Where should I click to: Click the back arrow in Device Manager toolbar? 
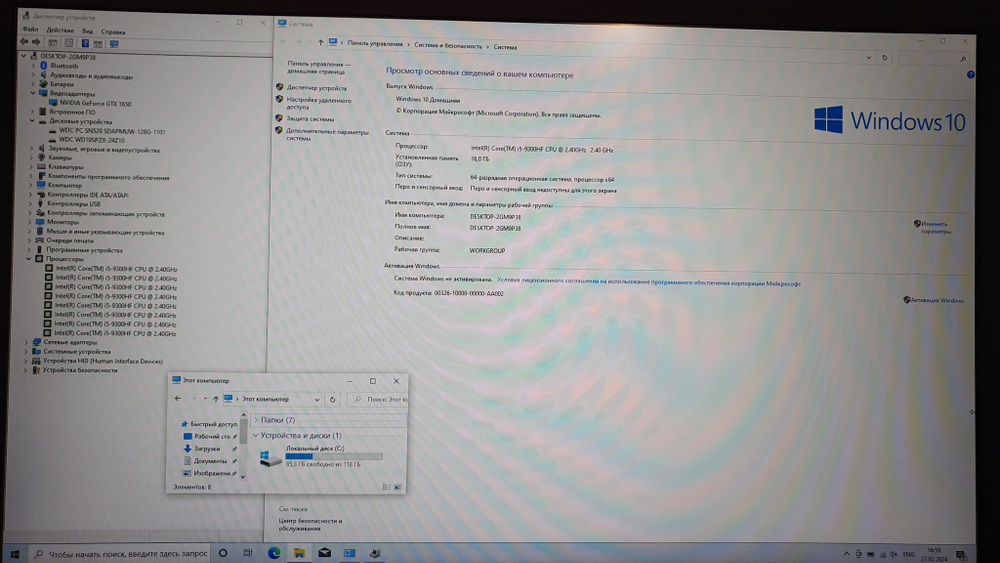click(x=24, y=42)
